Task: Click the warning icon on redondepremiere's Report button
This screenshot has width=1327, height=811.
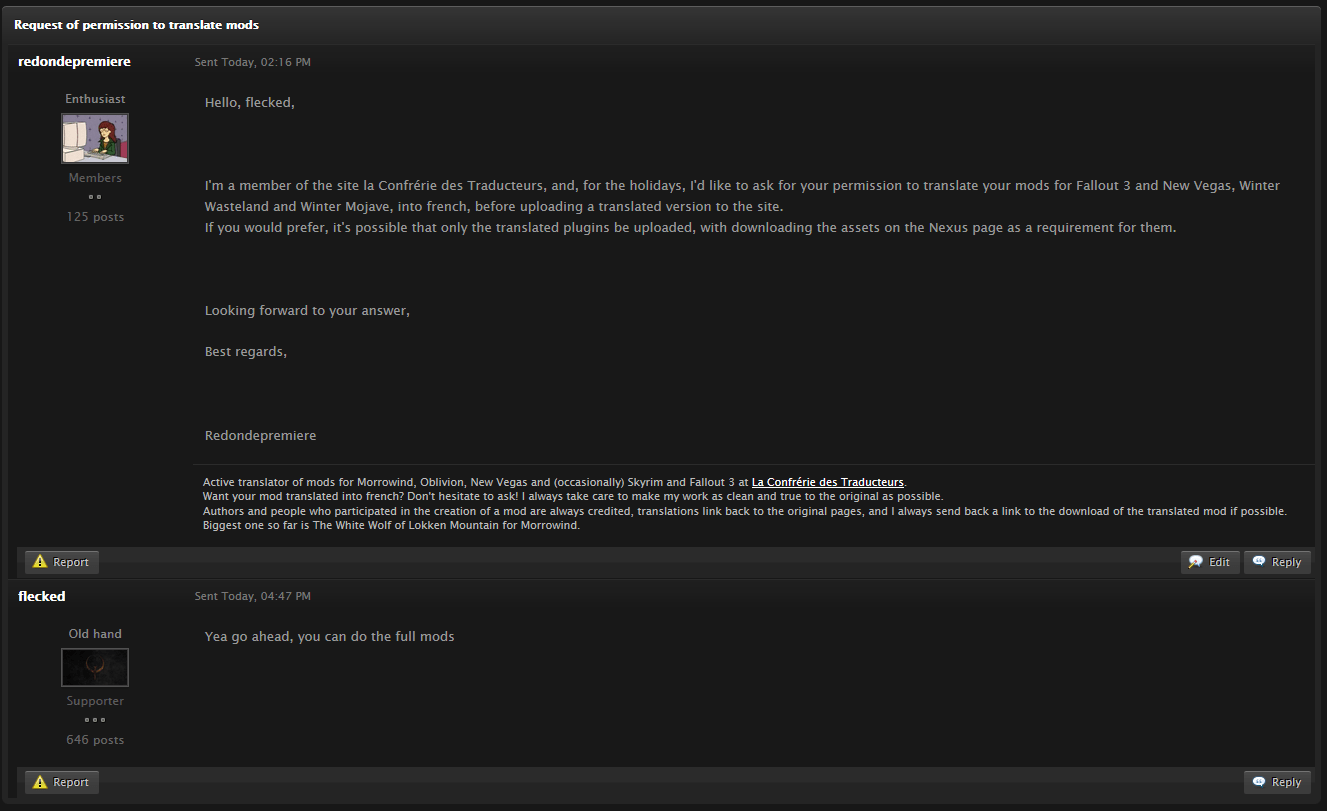Action: pyautogui.click(x=40, y=562)
